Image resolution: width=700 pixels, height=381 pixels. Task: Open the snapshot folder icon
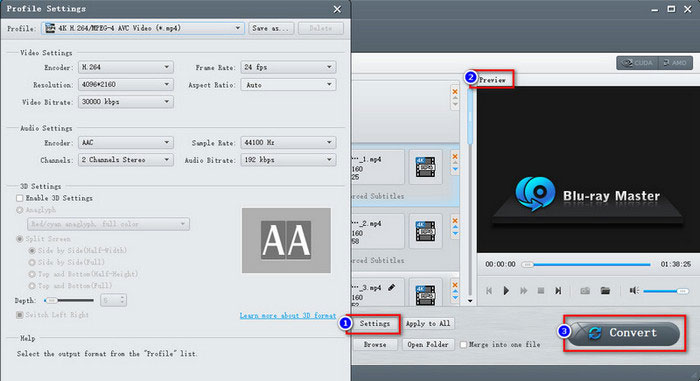[605, 291]
